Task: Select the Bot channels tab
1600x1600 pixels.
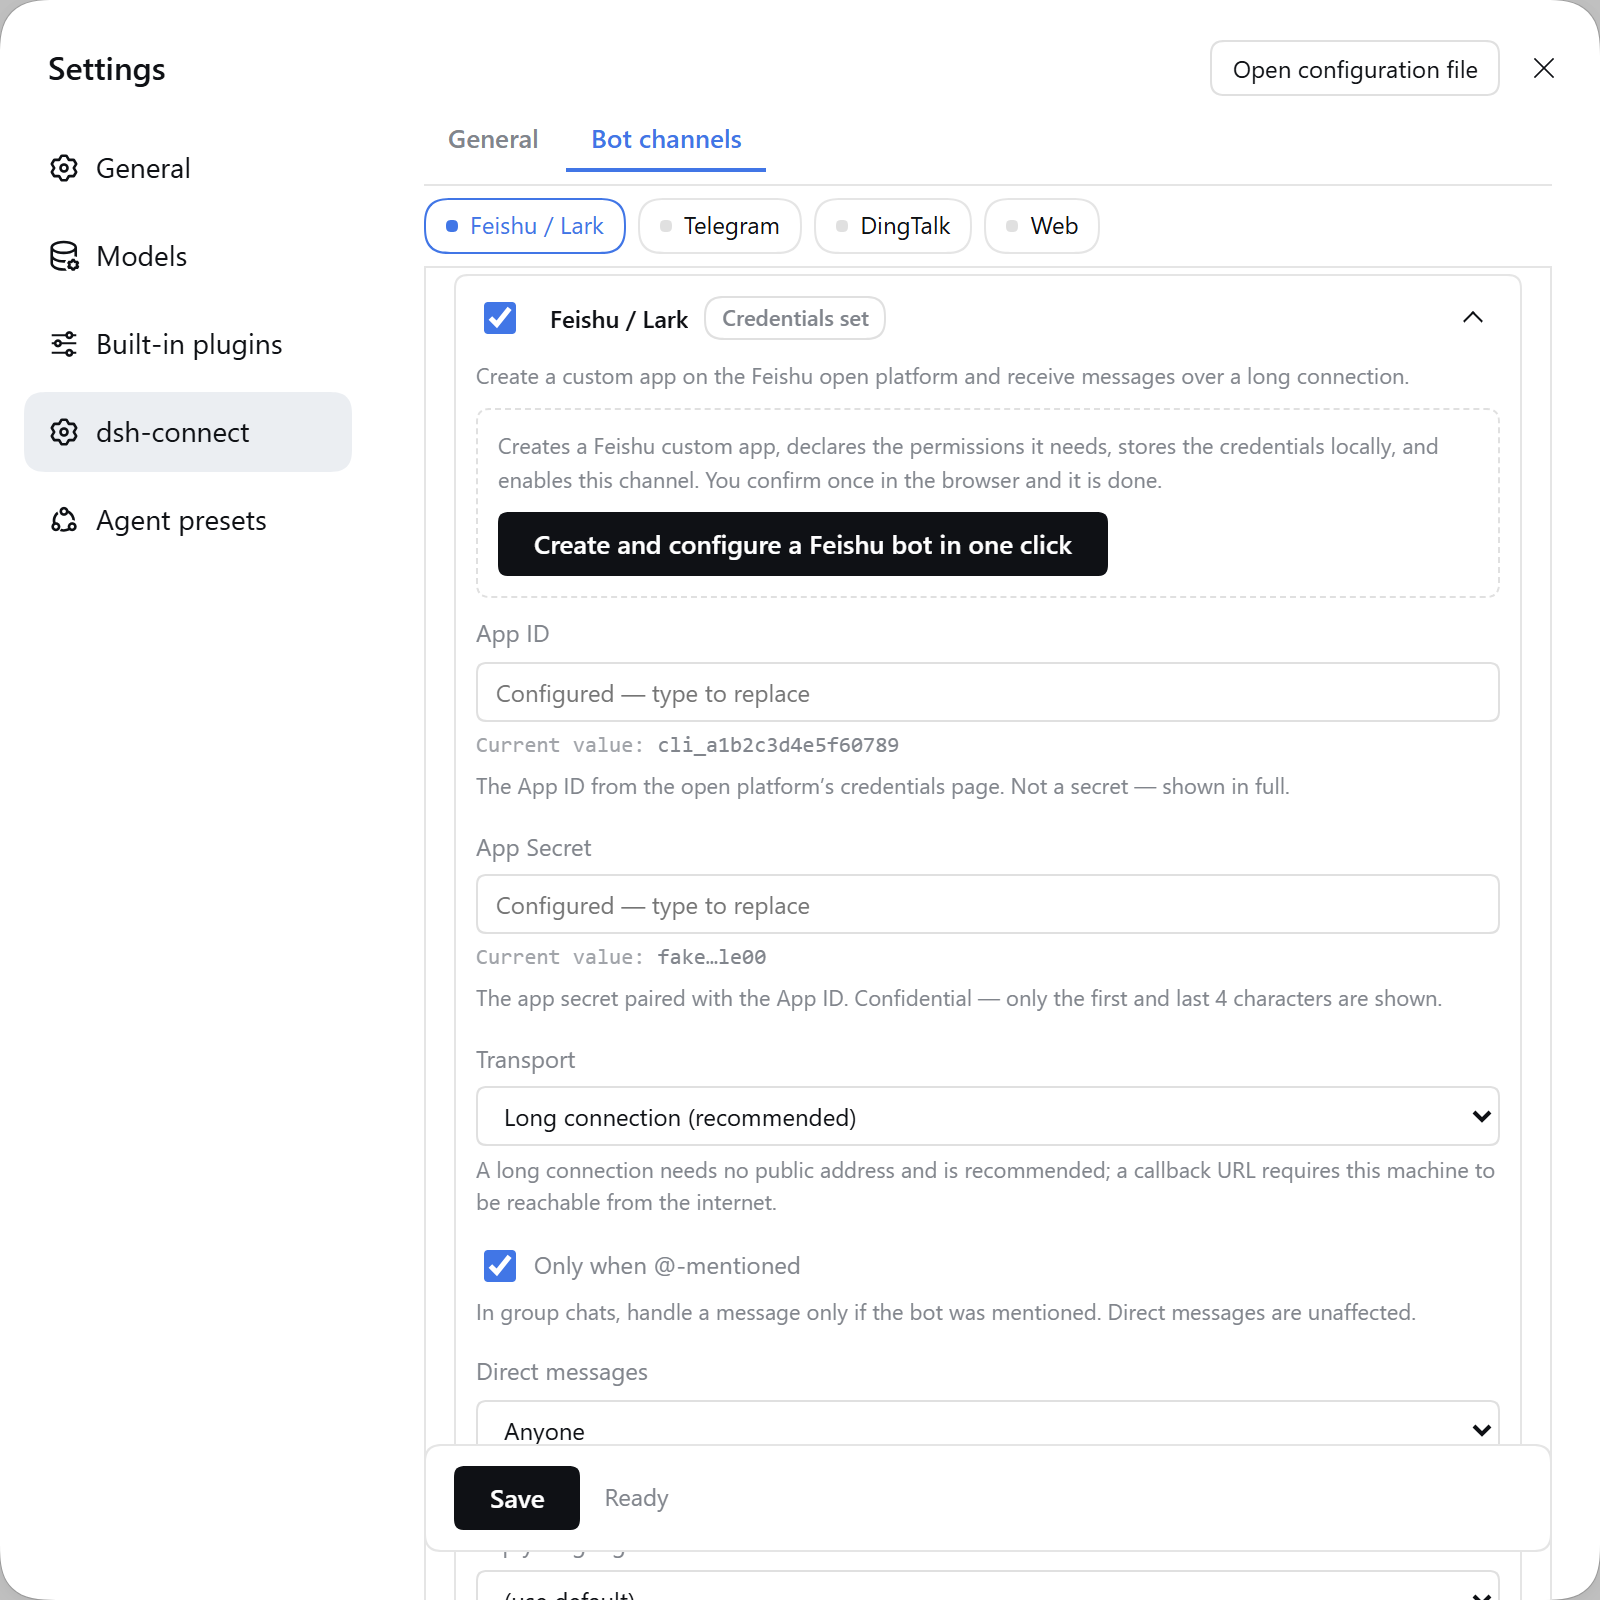Action: (666, 140)
